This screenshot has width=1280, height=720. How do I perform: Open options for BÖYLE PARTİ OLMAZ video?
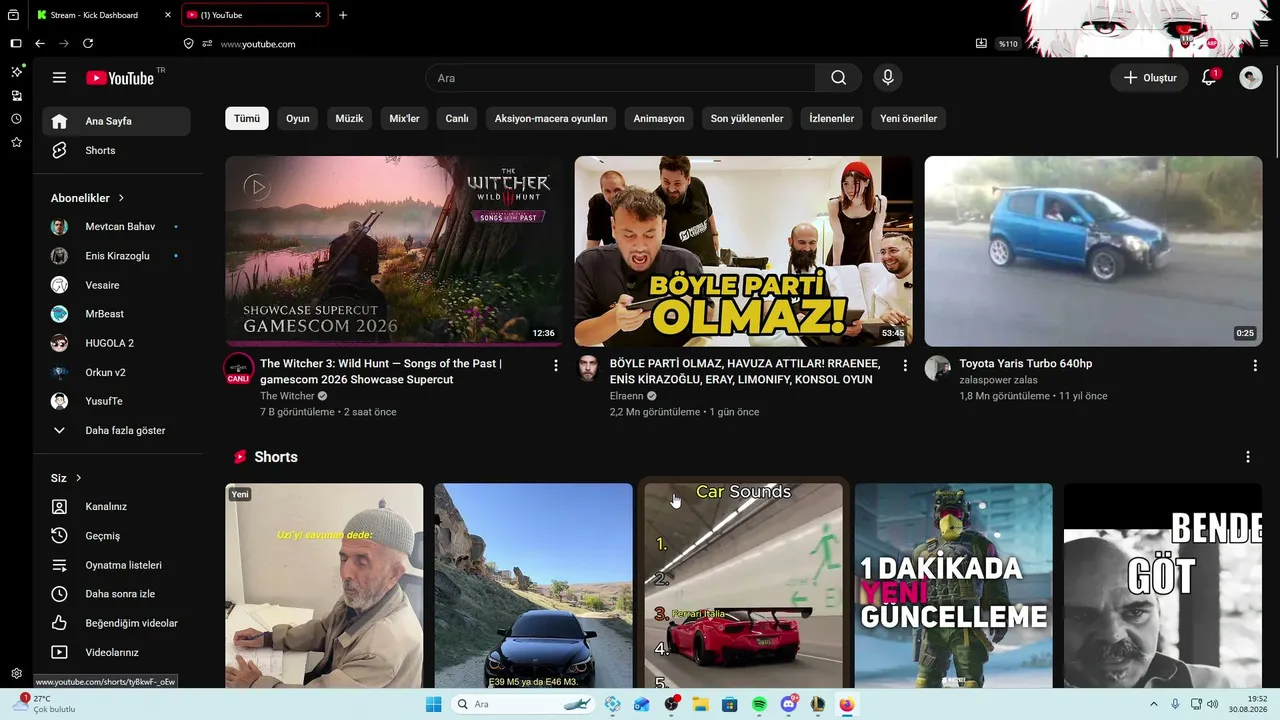(905, 366)
